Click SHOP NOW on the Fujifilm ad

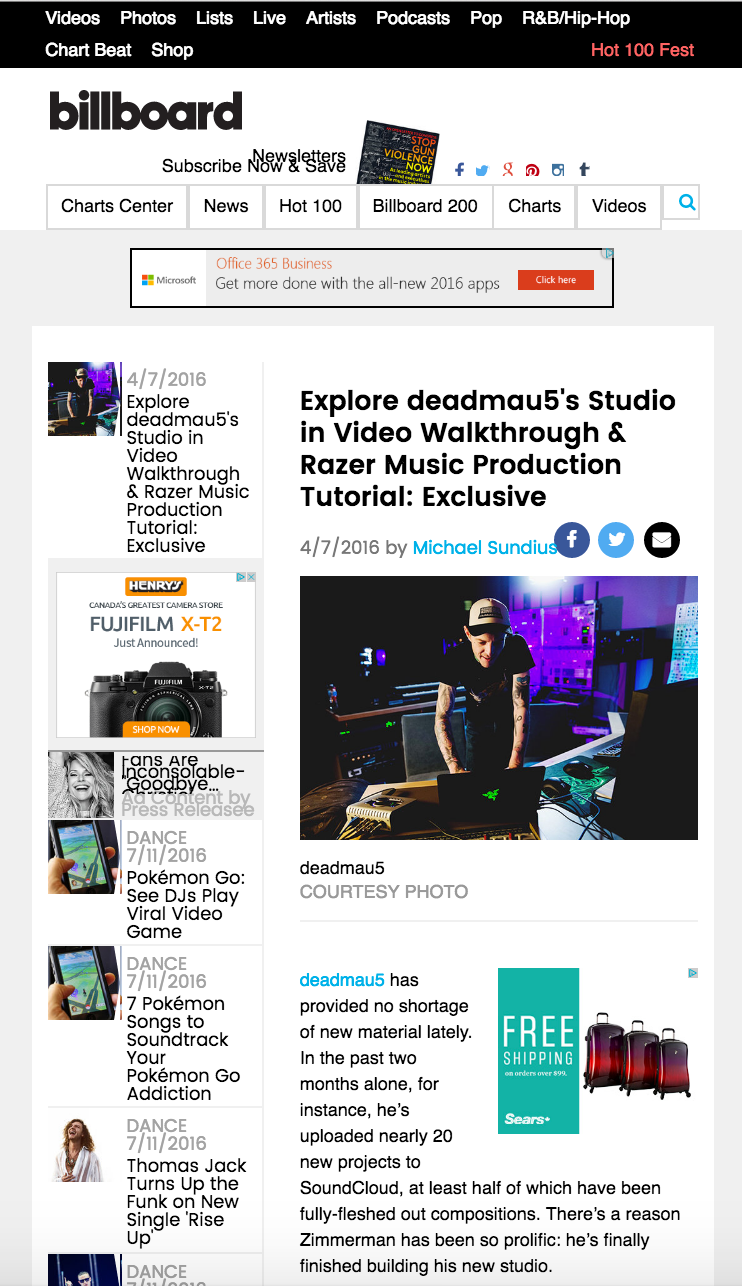(155, 729)
